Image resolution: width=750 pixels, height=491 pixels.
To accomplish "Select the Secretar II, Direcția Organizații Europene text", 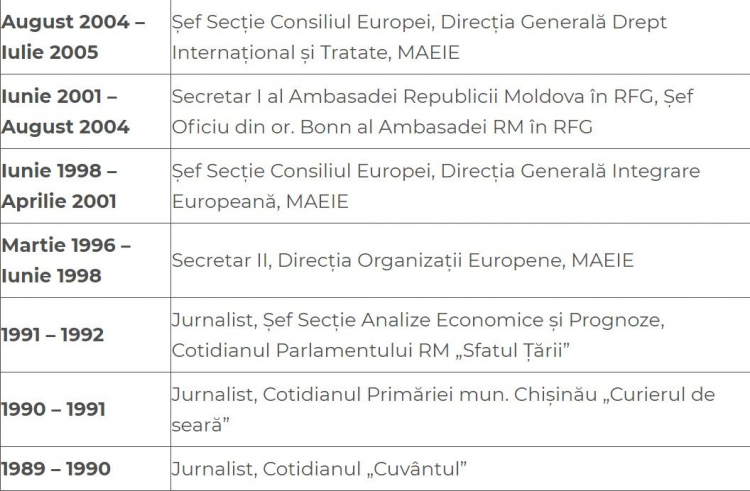I will [x=403, y=261].
